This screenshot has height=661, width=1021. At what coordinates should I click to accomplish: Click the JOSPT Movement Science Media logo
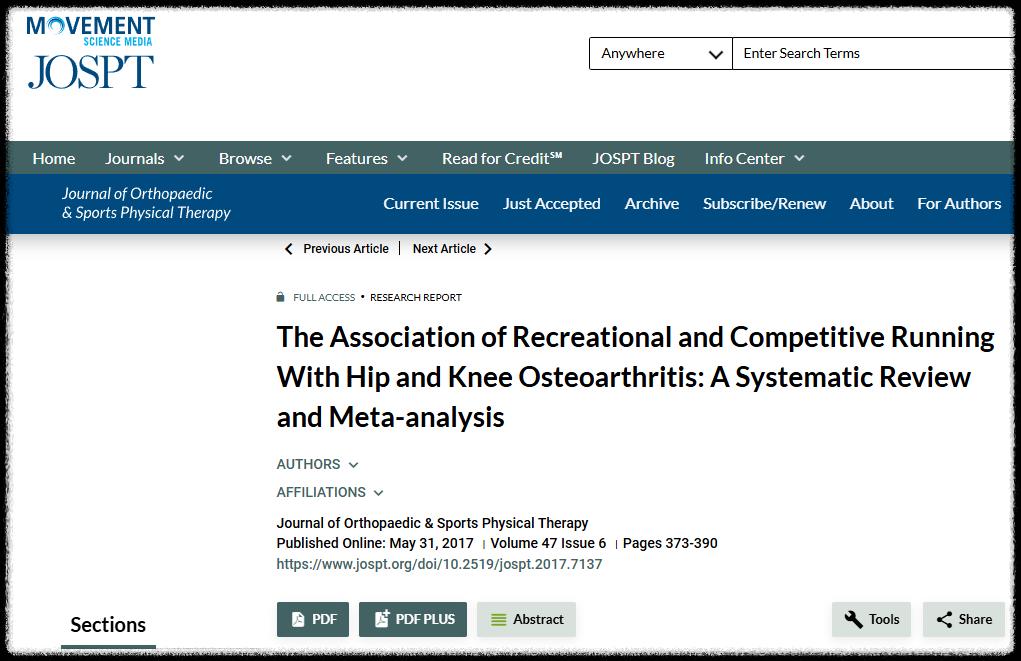(x=91, y=53)
